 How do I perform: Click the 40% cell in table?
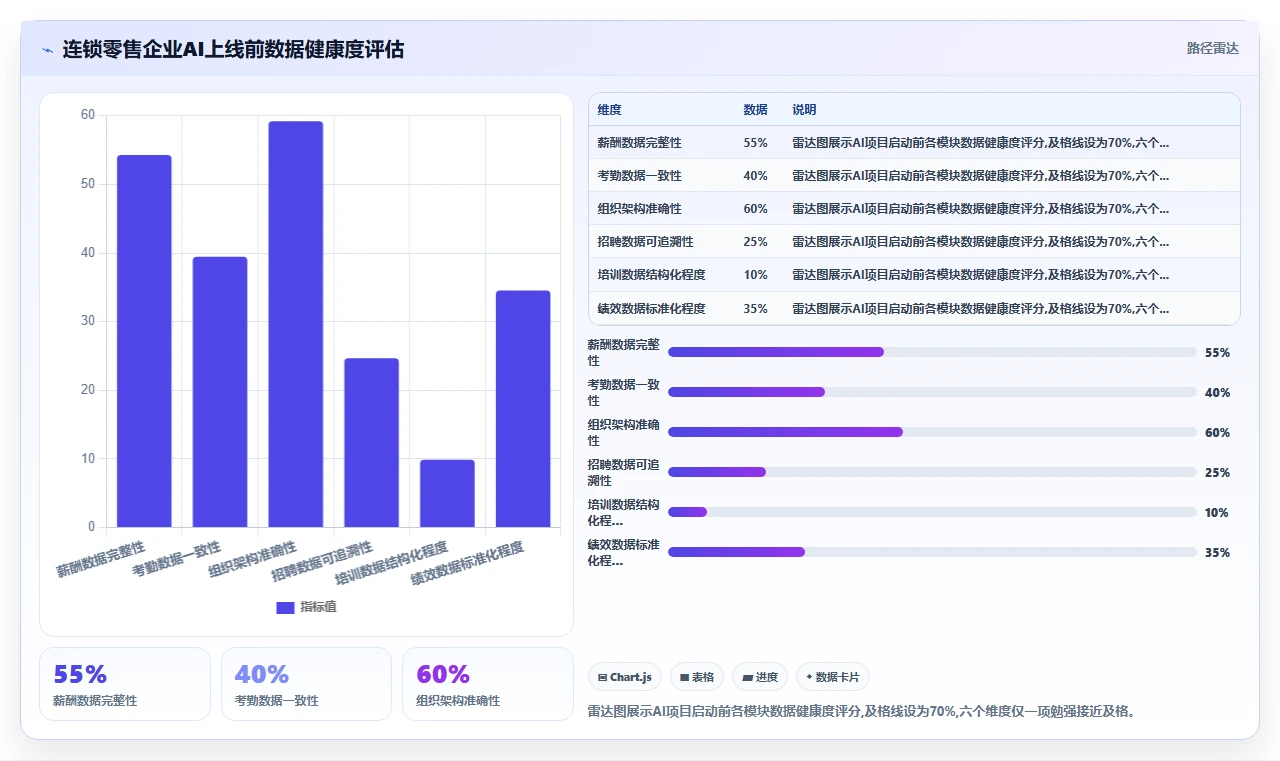tap(756, 176)
